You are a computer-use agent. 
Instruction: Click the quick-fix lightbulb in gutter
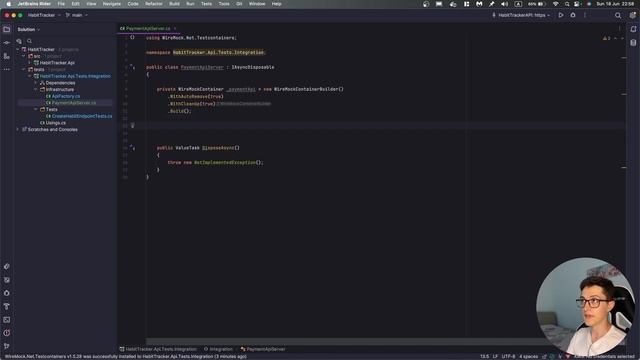pos(132,125)
